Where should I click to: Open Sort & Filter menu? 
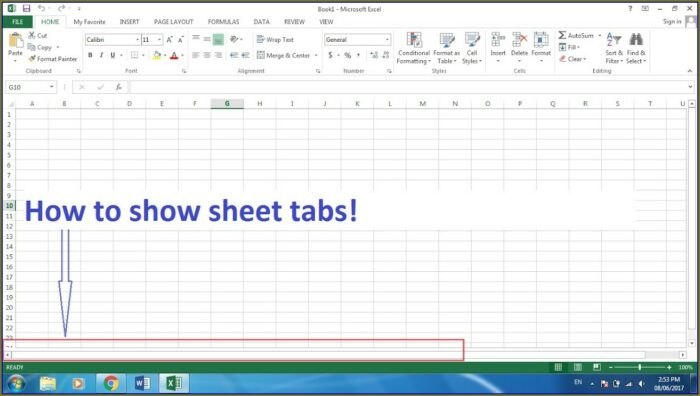614,48
